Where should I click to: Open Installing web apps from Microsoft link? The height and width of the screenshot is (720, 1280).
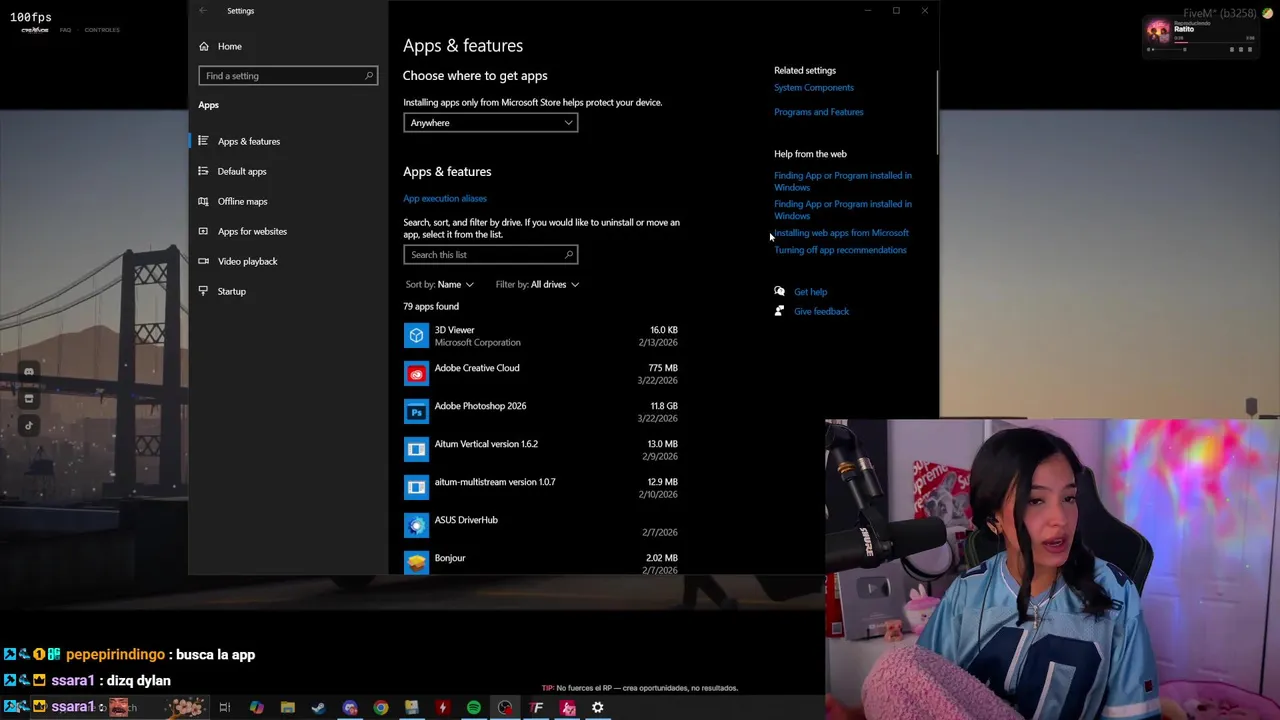841,233
